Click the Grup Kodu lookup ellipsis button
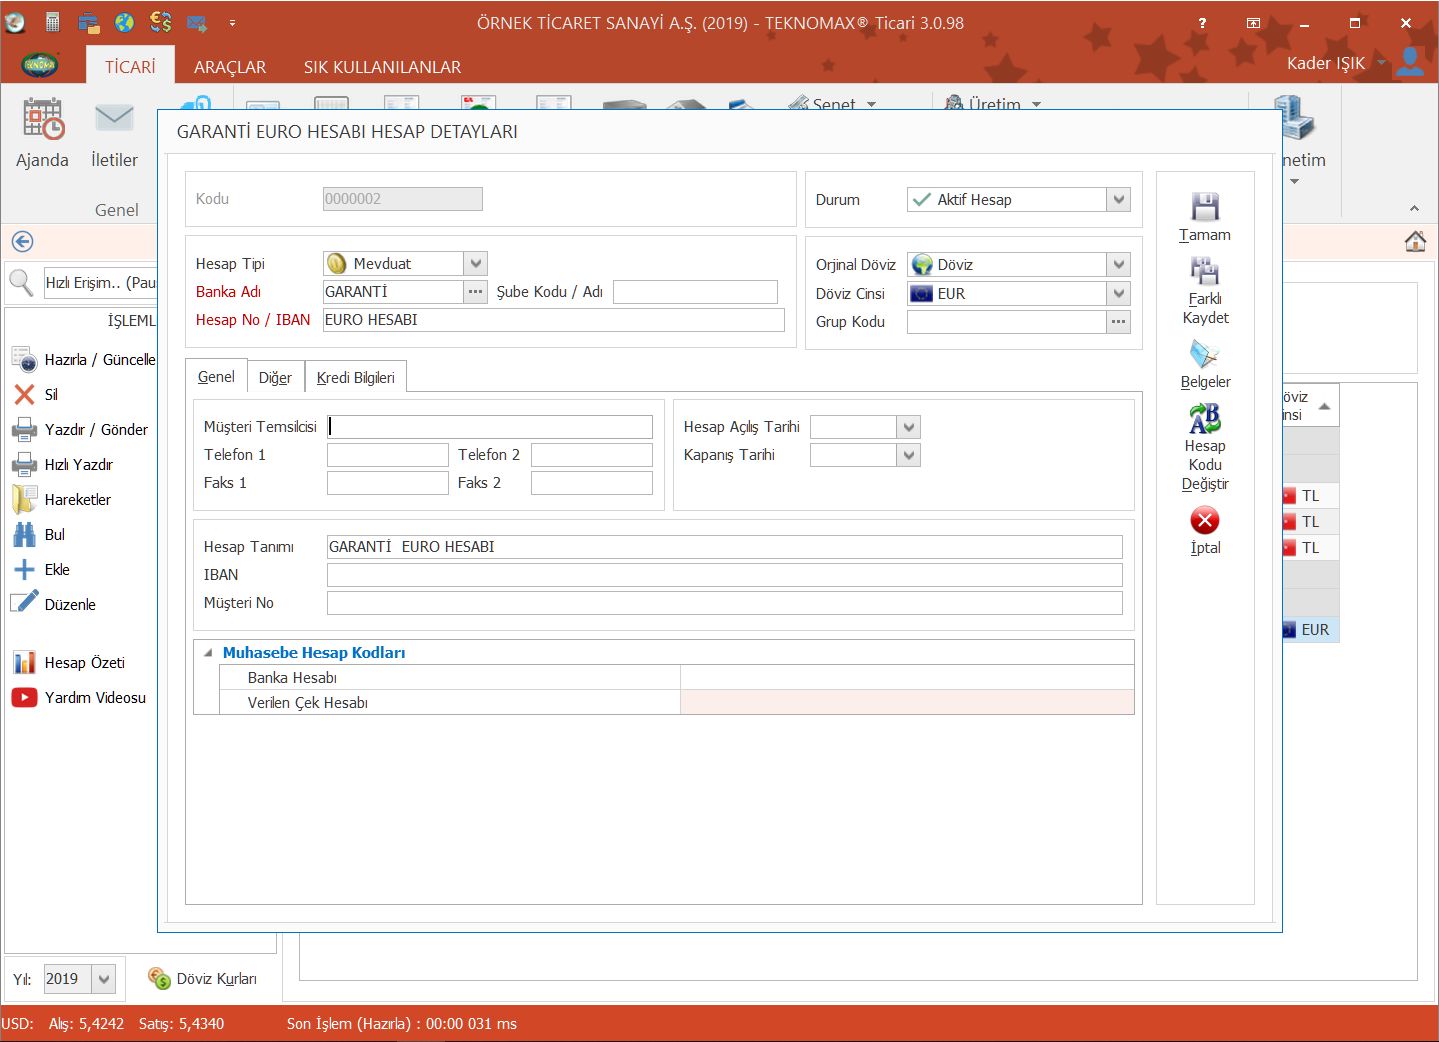 [x=1119, y=321]
